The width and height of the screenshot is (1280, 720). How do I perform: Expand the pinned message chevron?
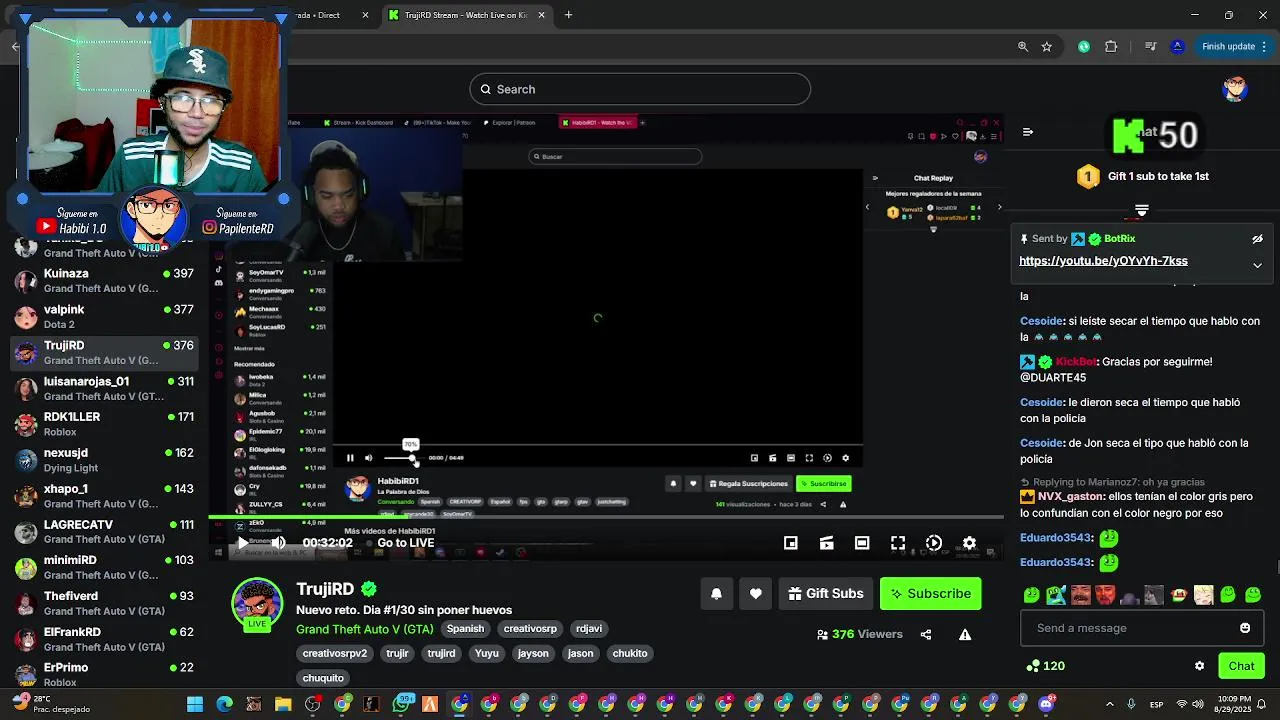1257,265
